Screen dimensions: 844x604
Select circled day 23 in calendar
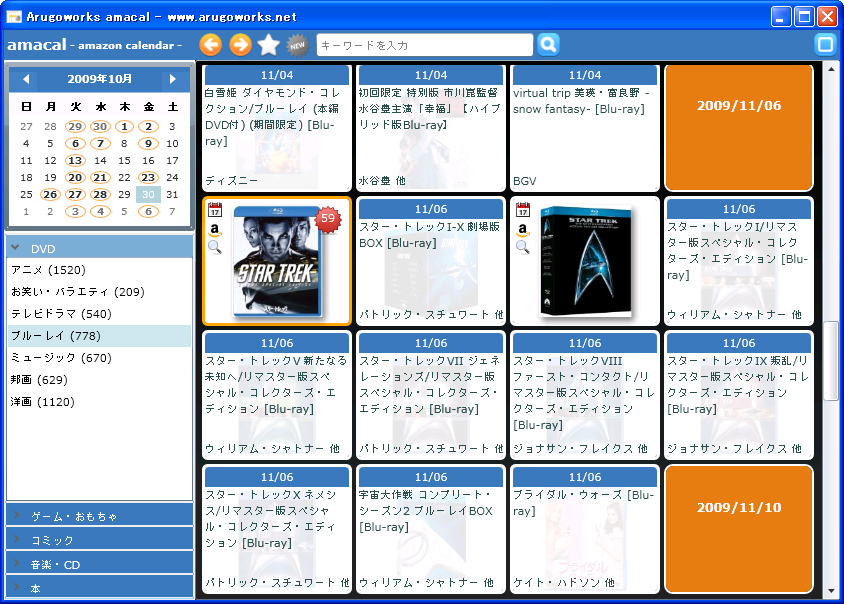click(148, 178)
